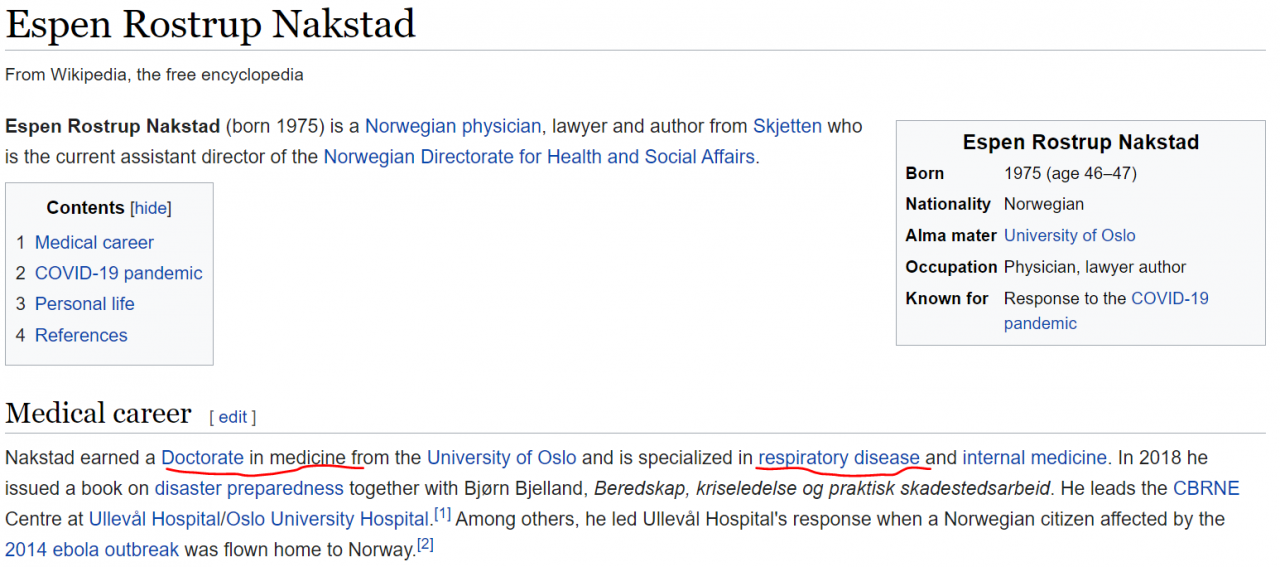Jump to COVID-19 pandemic section in contents
1280x567 pixels.
point(118,273)
